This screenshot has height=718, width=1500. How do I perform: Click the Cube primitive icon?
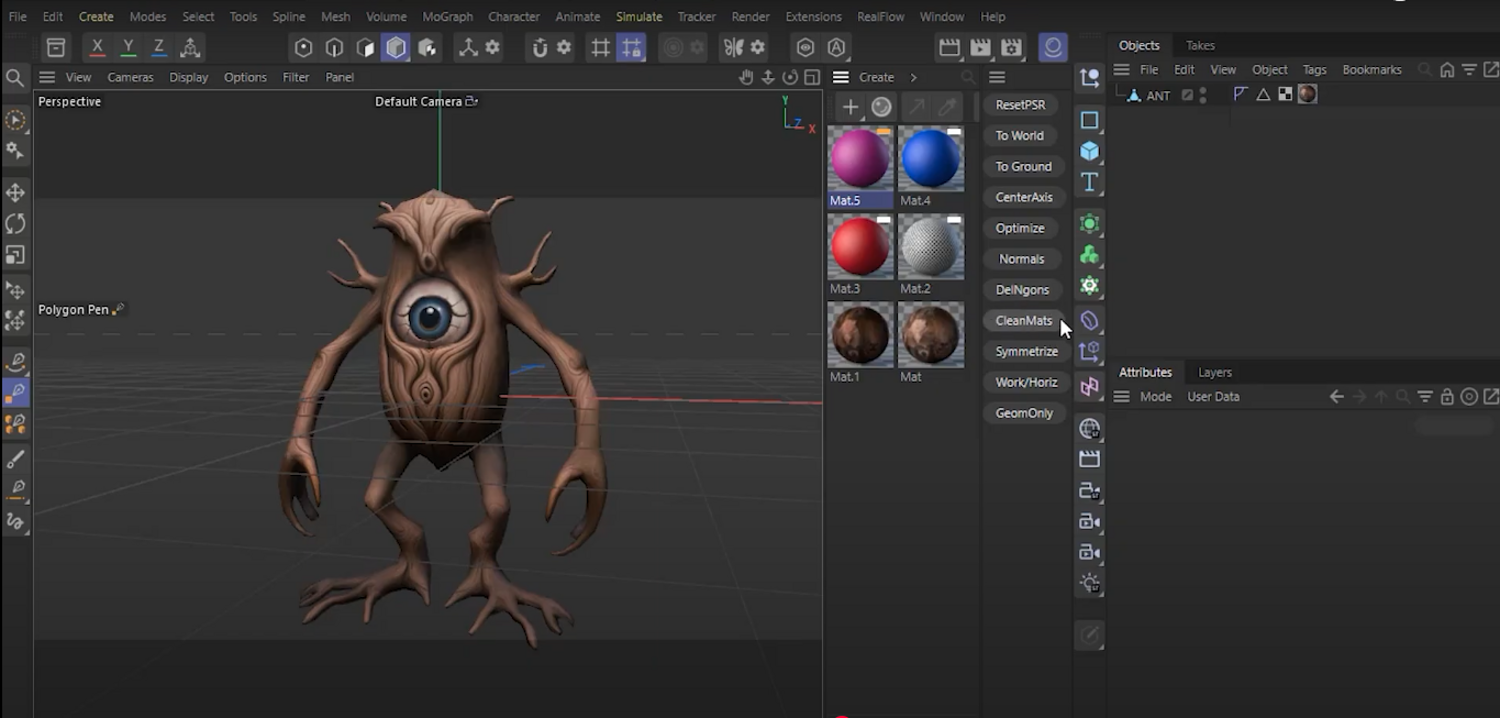click(x=1089, y=151)
